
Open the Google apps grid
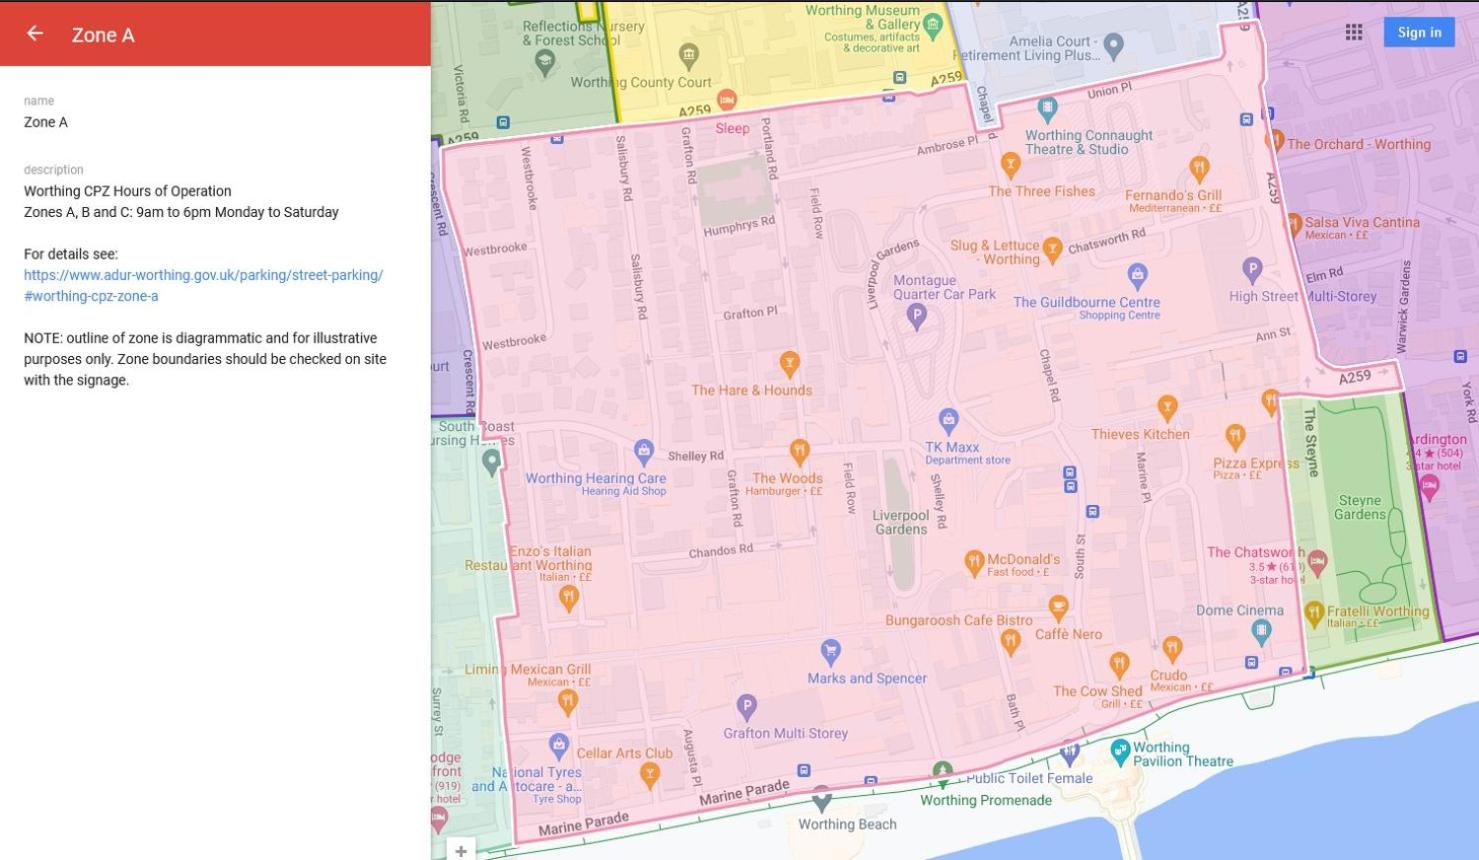click(1354, 32)
